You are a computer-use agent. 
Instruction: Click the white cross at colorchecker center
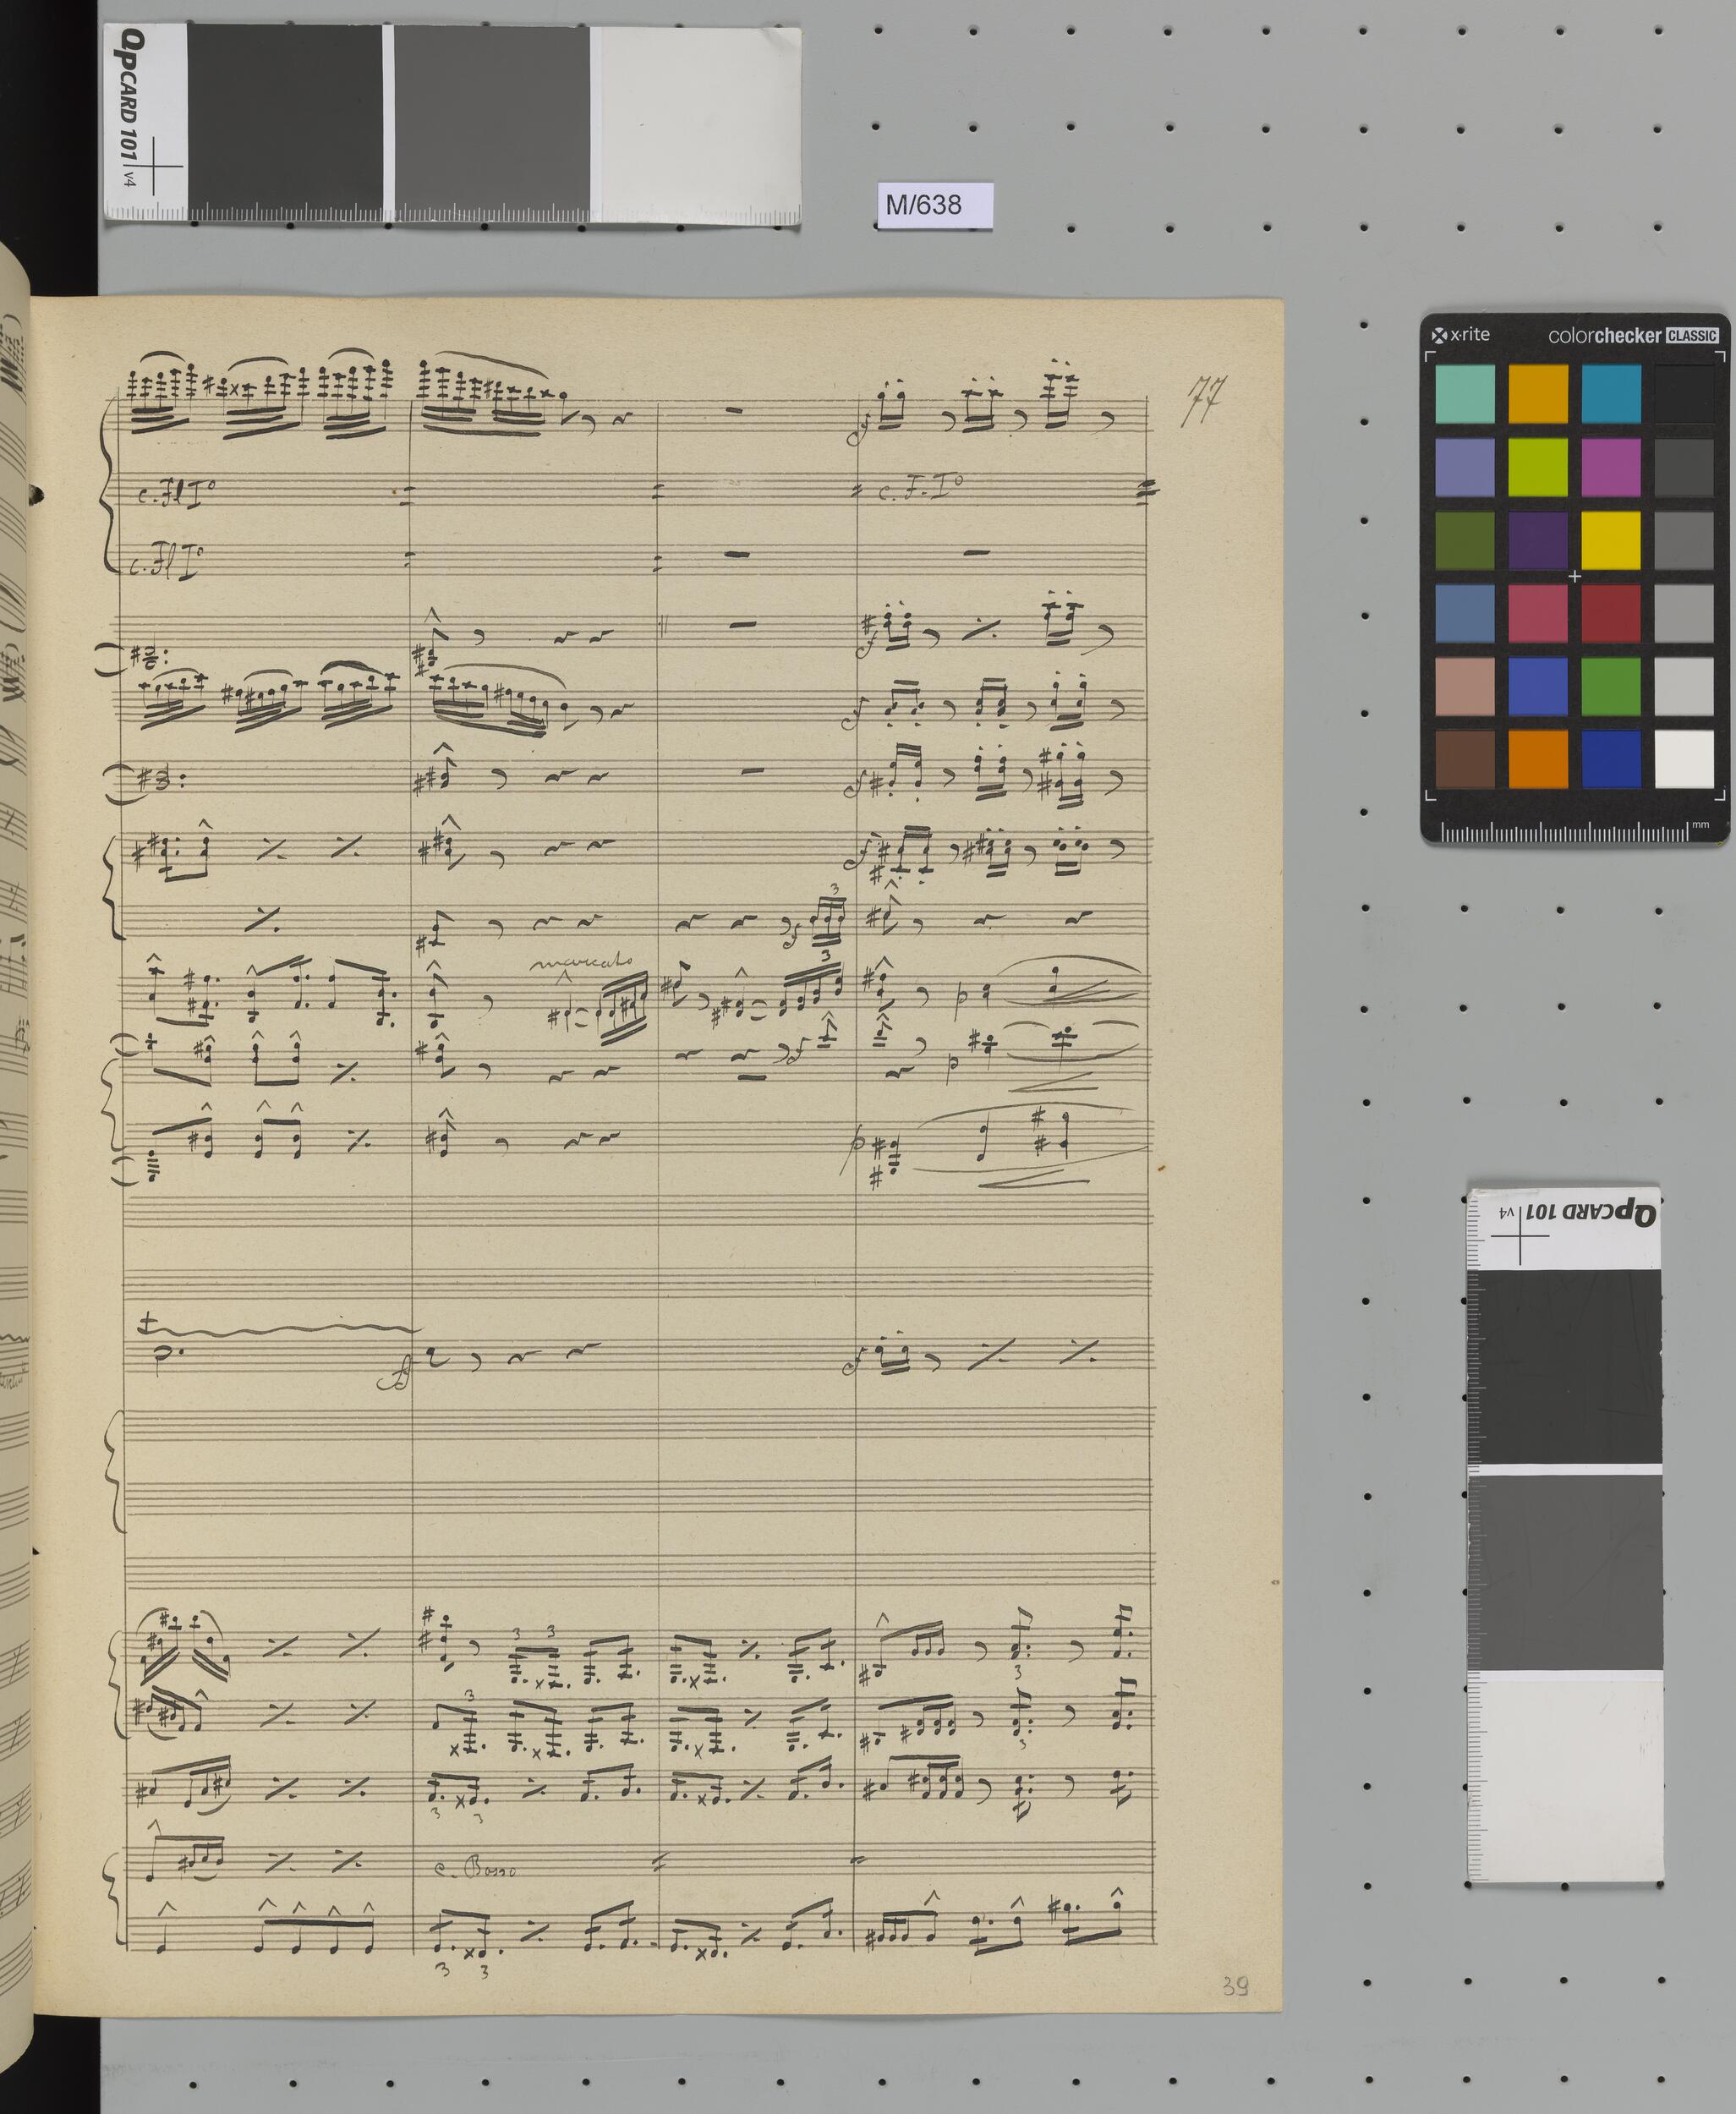coord(1574,576)
